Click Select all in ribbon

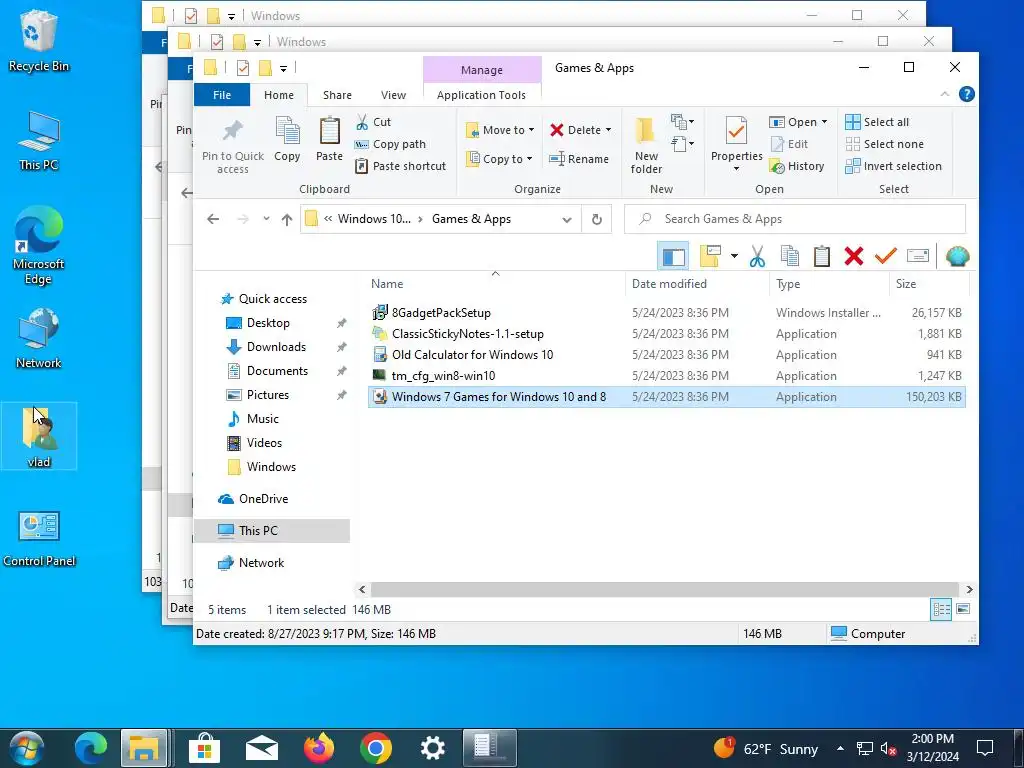tap(877, 122)
